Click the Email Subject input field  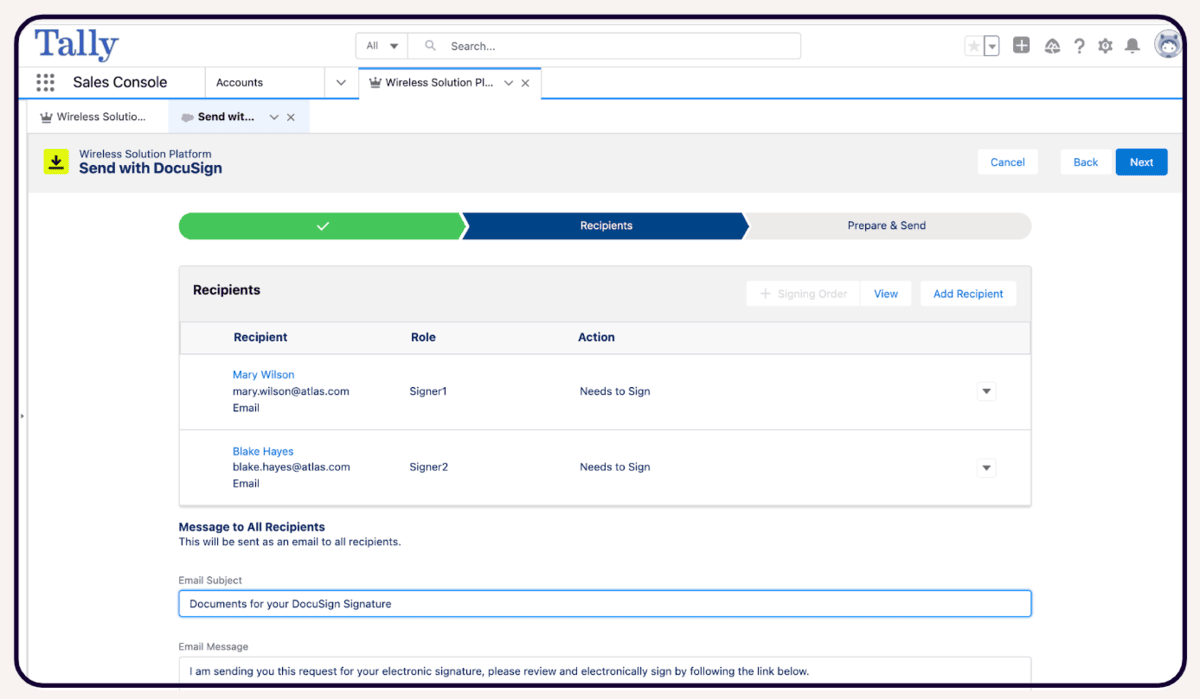tap(604, 604)
